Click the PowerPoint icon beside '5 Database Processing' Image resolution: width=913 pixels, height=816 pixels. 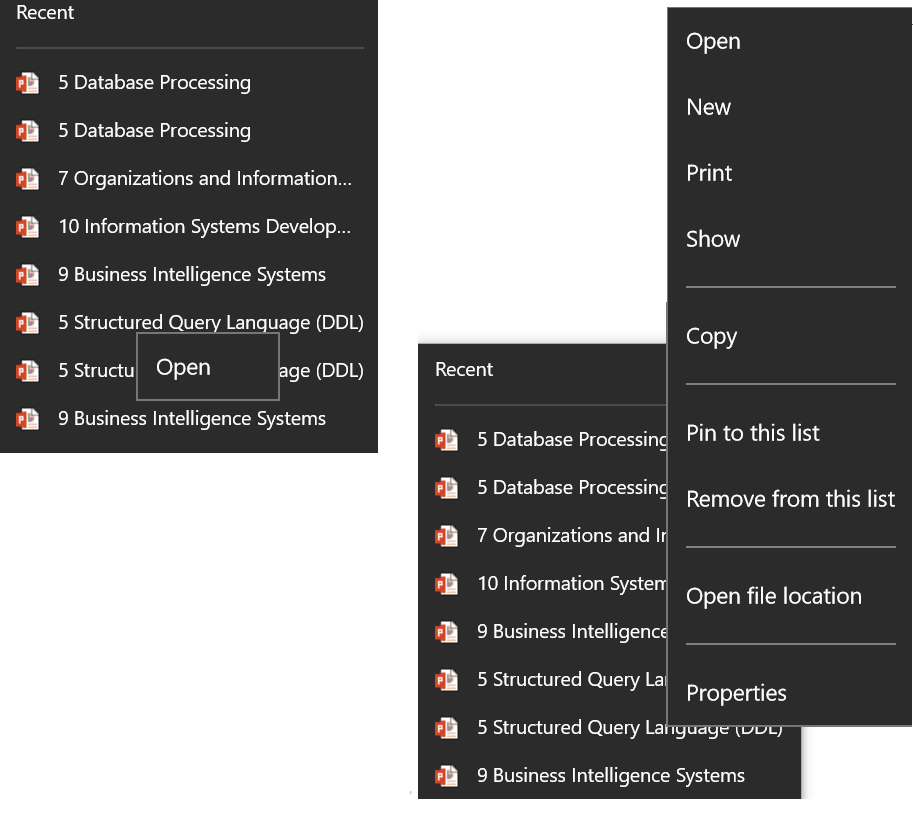[27, 82]
